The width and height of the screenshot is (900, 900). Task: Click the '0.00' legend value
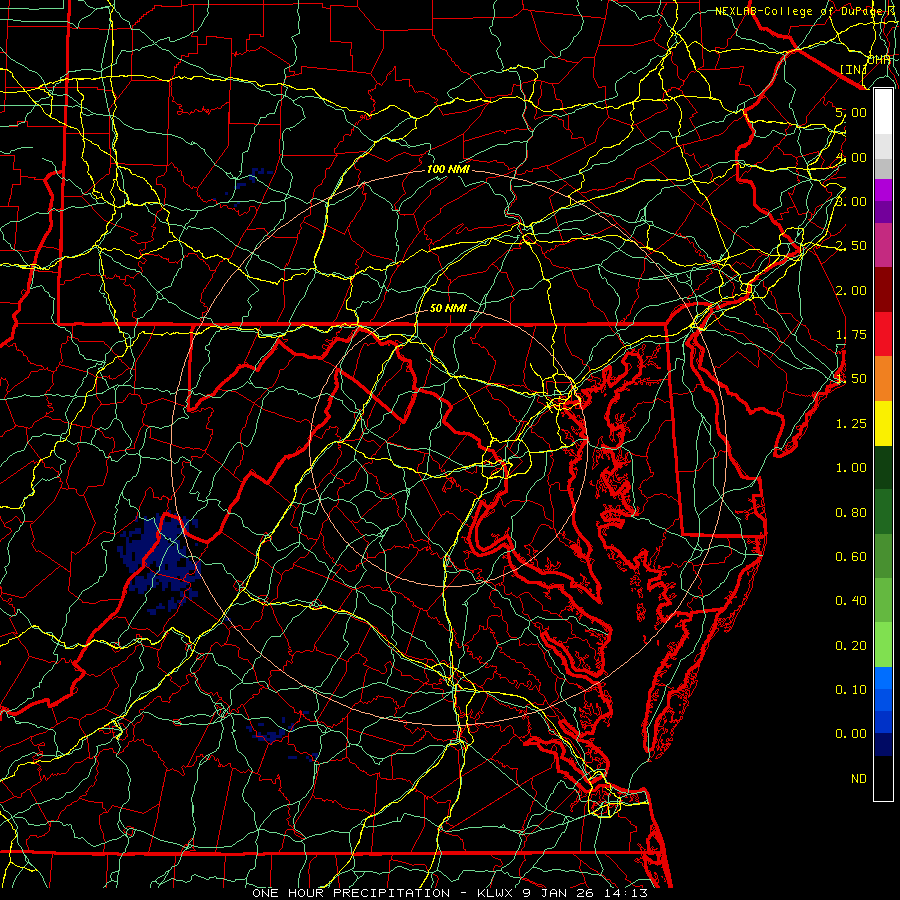[851, 734]
